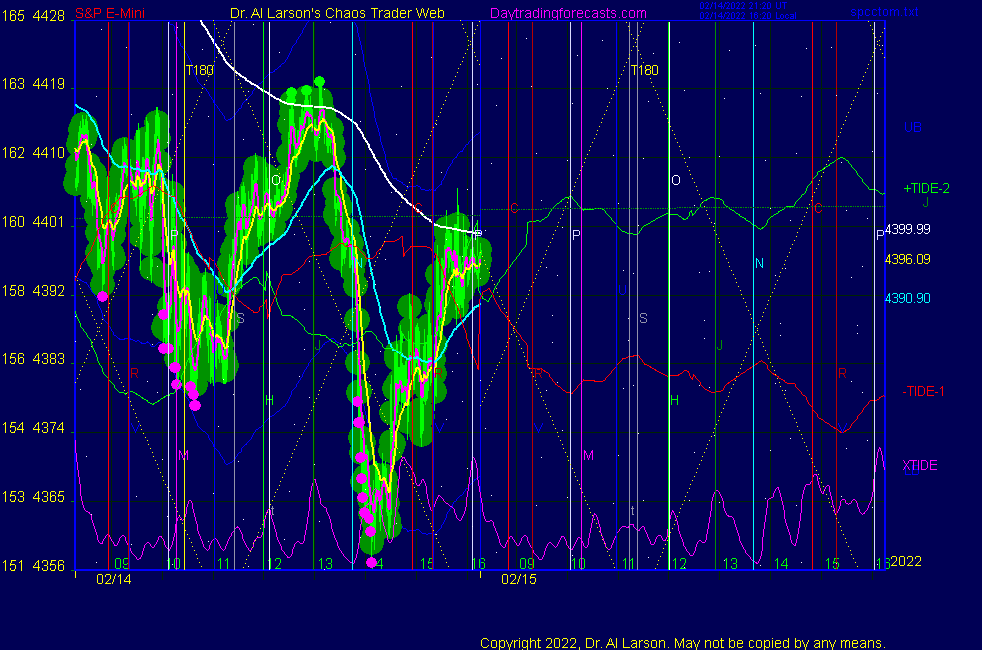Select the 02/15 date label on the axis

click(519, 579)
